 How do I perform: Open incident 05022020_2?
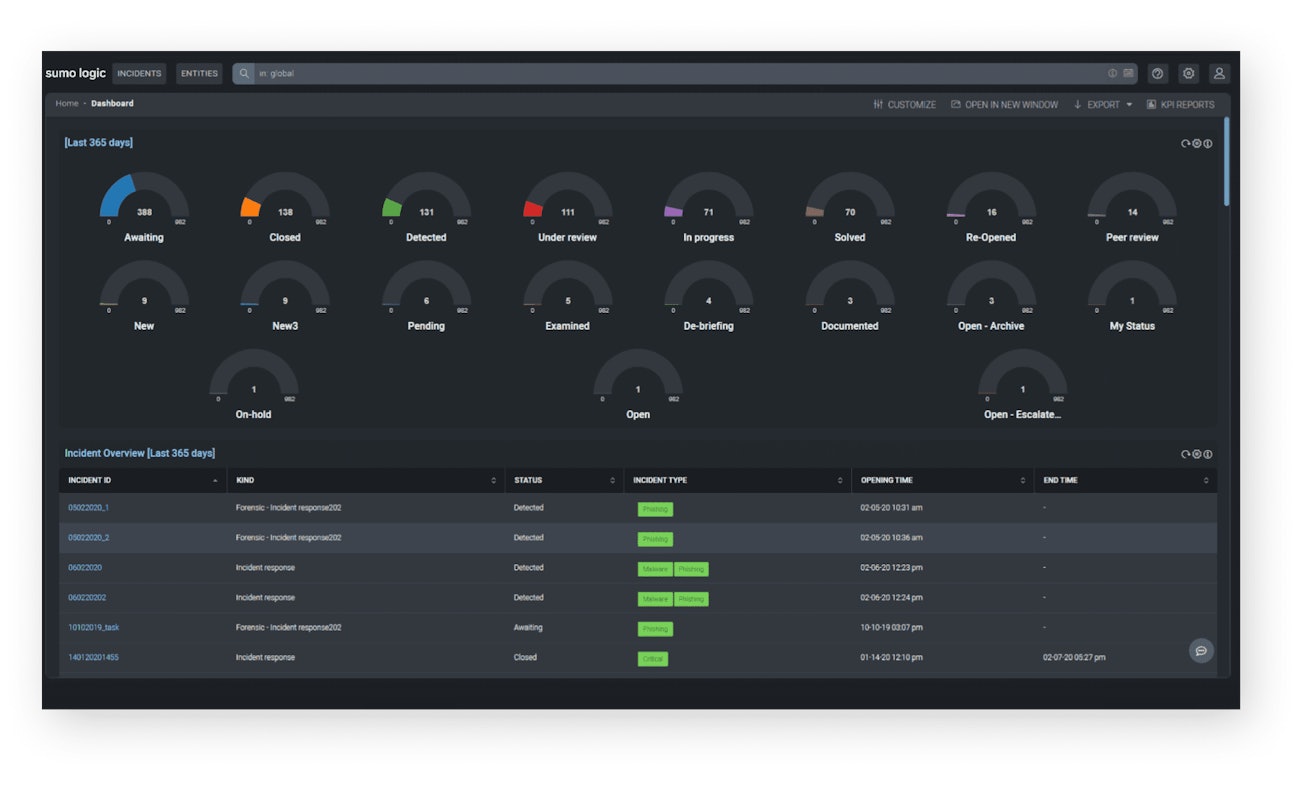click(89, 538)
